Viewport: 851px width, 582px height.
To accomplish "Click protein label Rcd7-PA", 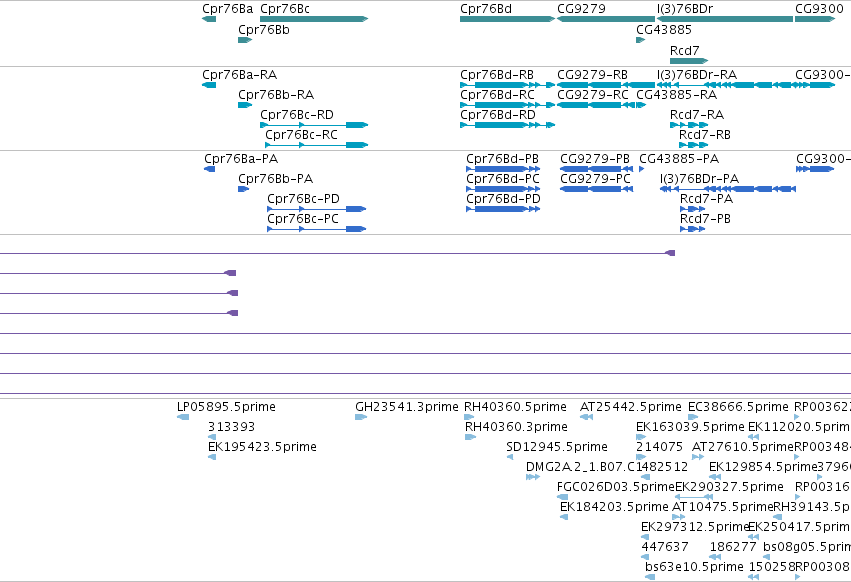I will click(x=707, y=199).
